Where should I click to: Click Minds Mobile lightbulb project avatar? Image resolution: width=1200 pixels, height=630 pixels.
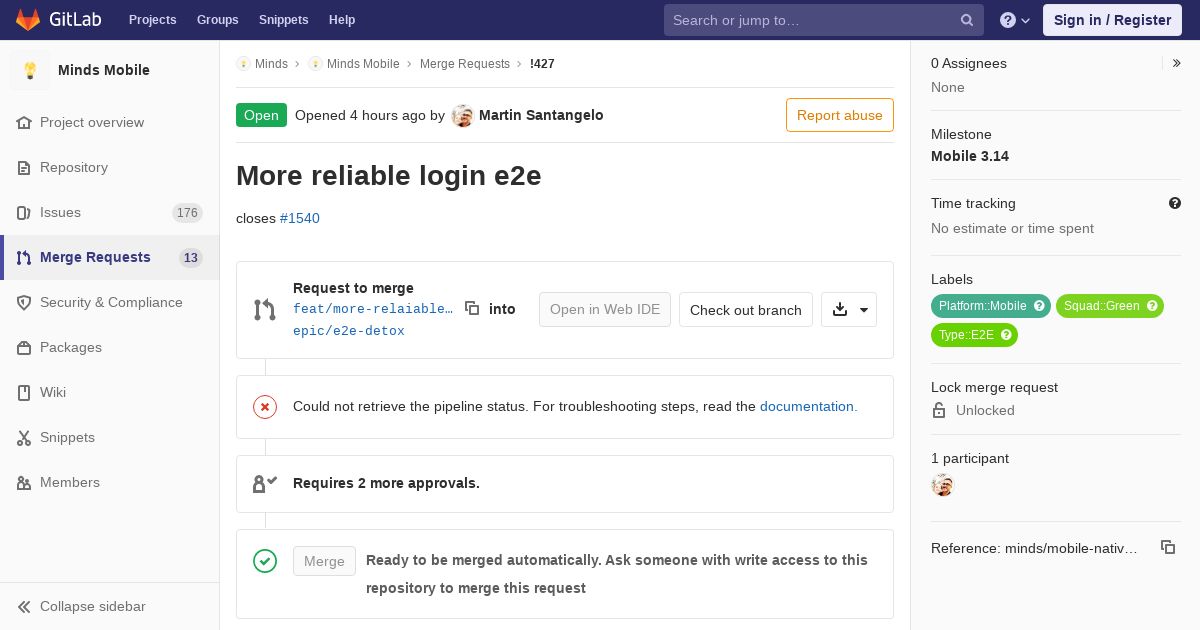coord(30,70)
